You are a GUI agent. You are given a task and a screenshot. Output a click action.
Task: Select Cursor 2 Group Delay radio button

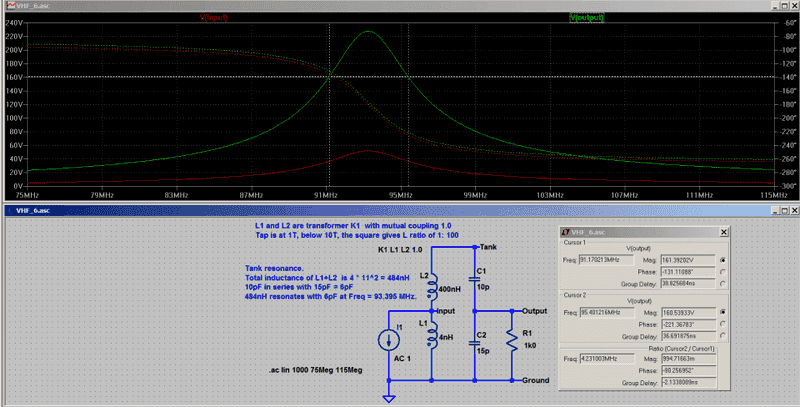pos(723,334)
